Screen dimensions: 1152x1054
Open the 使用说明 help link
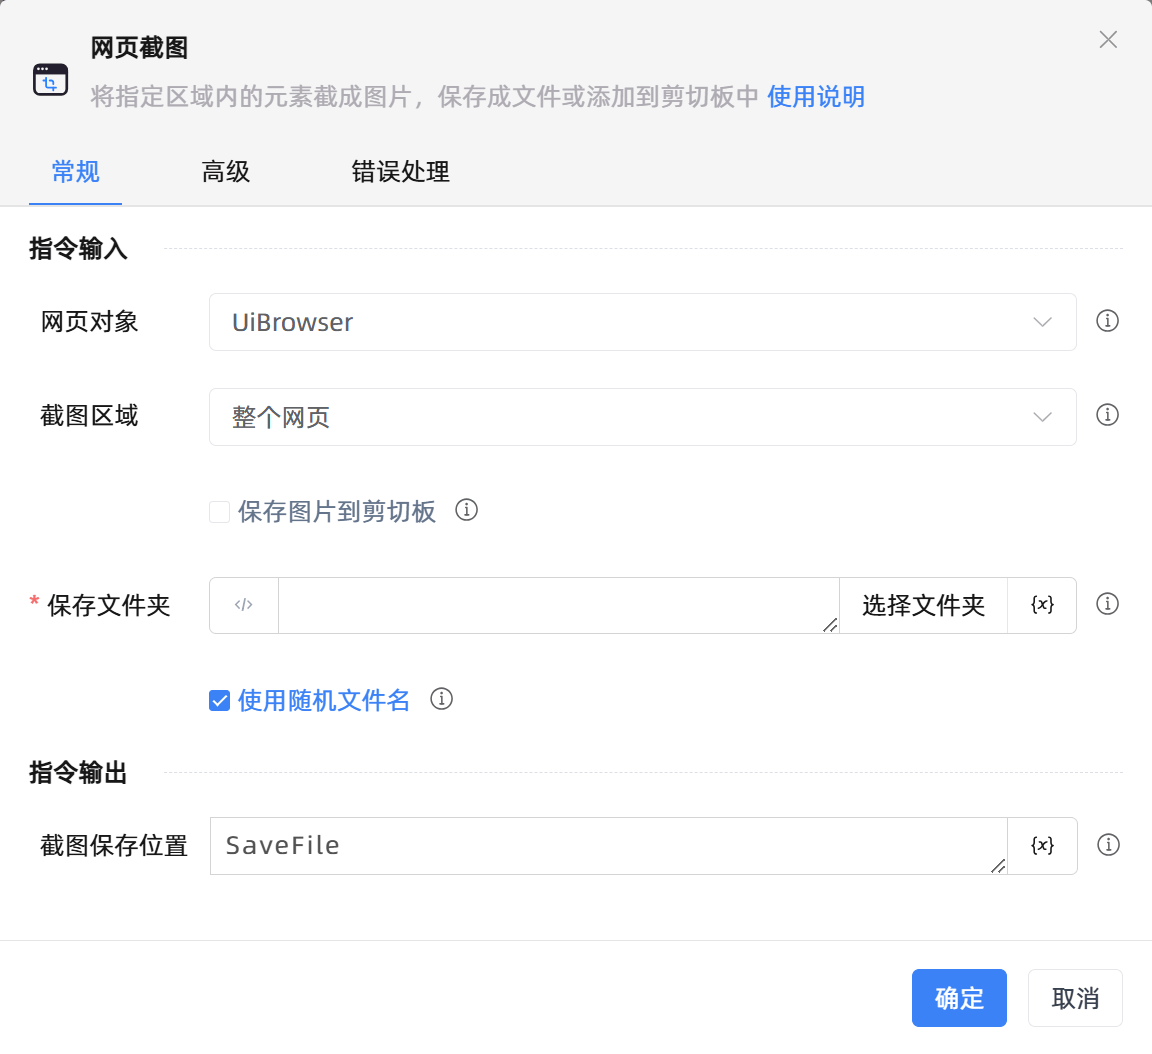point(815,97)
